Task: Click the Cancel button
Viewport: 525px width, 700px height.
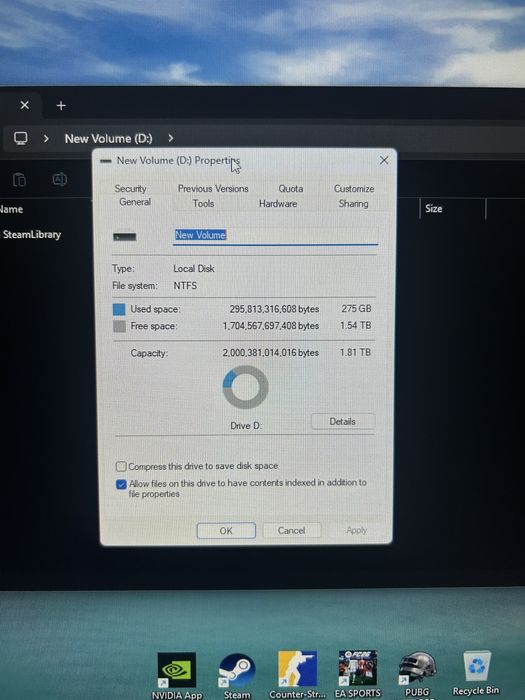Action: (x=292, y=530)
